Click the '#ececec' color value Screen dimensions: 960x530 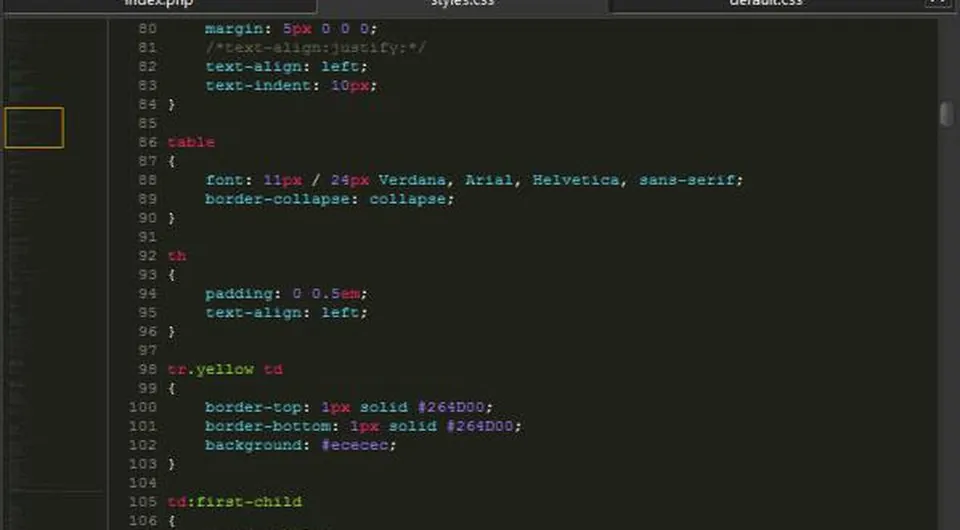[355, 446]
